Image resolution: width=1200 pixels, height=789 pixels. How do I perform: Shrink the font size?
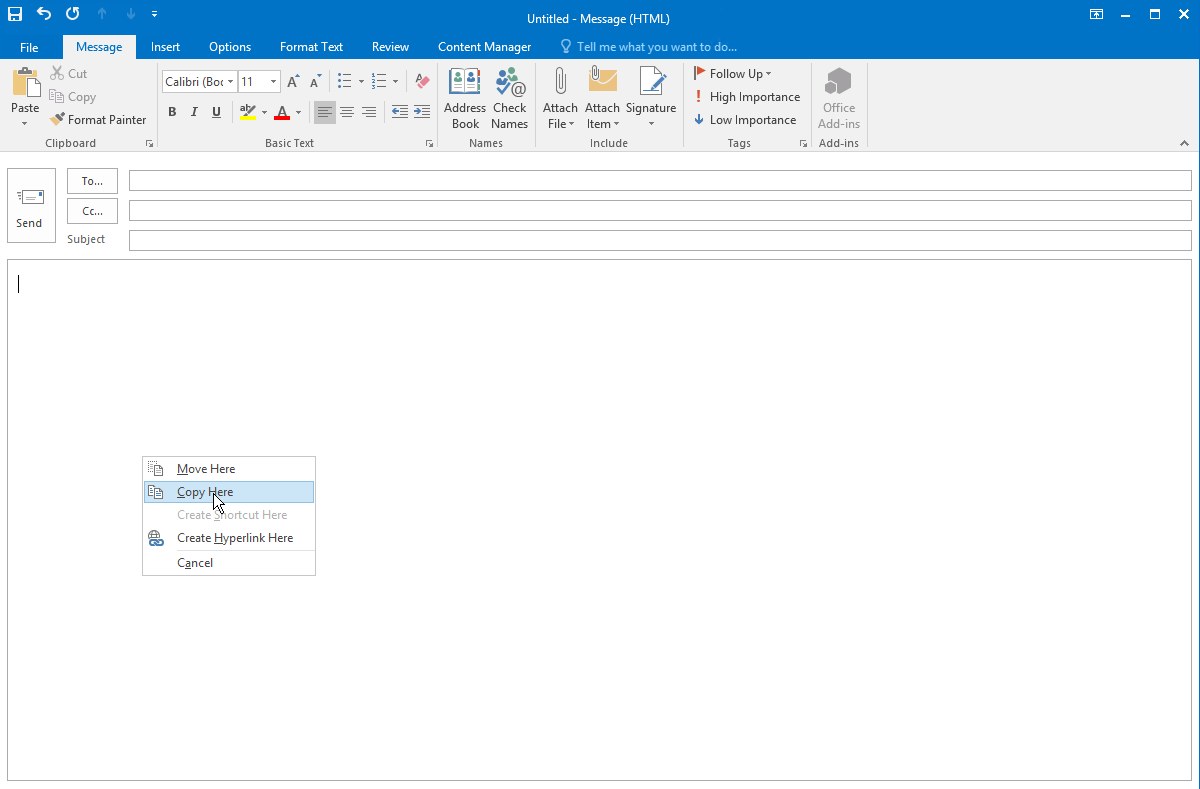pos(316,82)
